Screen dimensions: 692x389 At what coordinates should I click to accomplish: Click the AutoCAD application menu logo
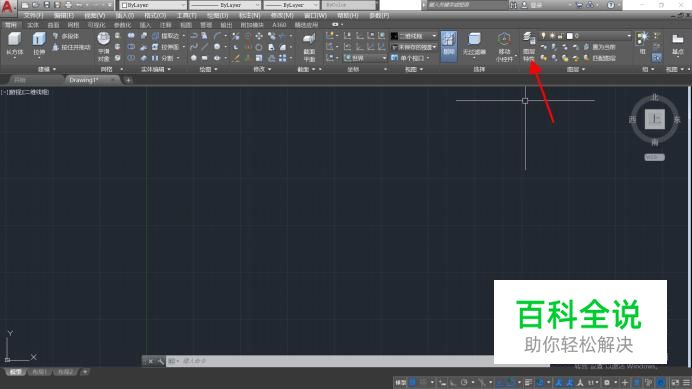(x=8, y=7)
